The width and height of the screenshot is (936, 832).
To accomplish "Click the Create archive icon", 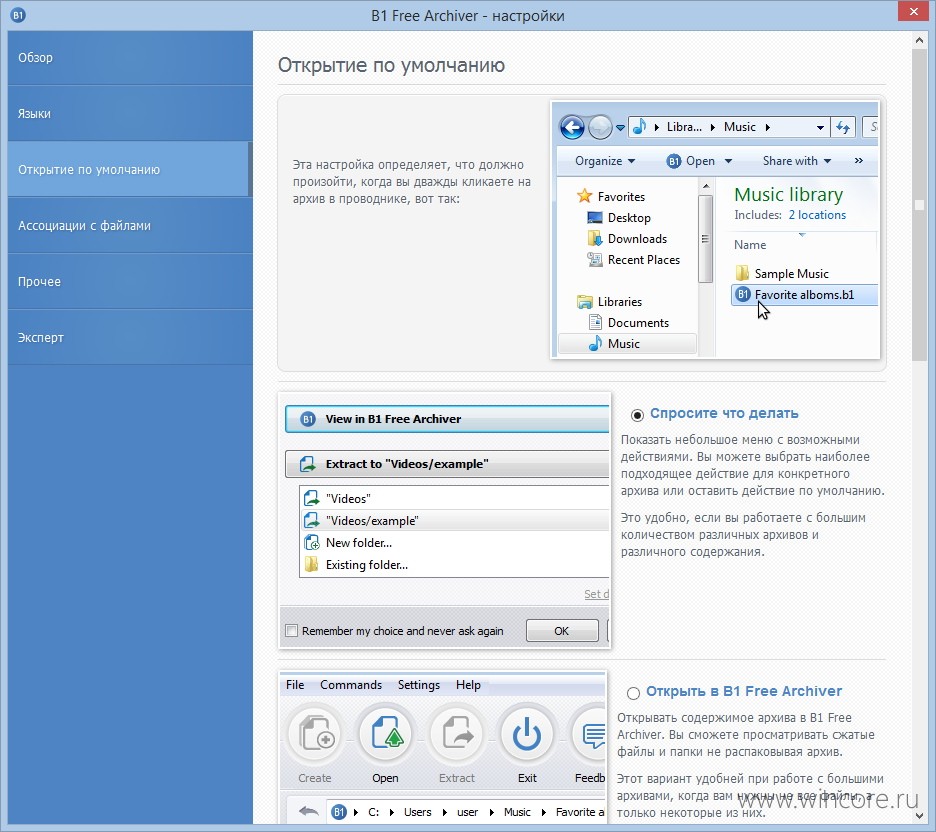I will pos(315,734).
